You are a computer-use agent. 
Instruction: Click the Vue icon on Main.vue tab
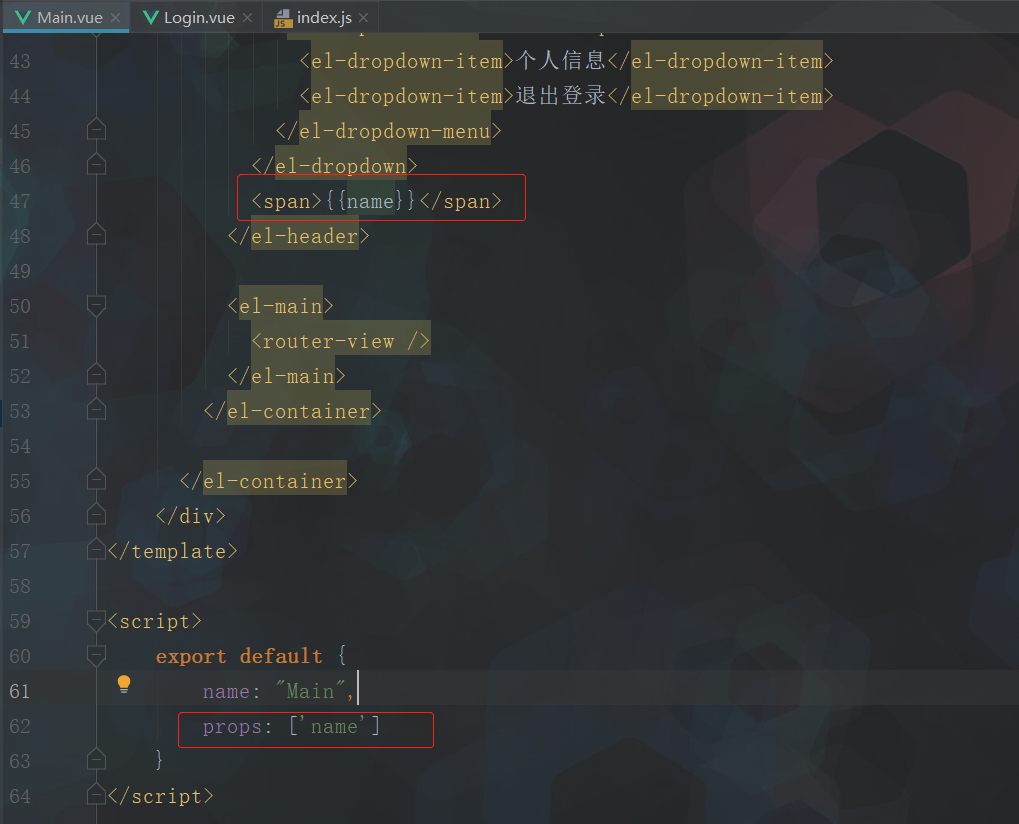pyautogui.click(x=23, y=18)
